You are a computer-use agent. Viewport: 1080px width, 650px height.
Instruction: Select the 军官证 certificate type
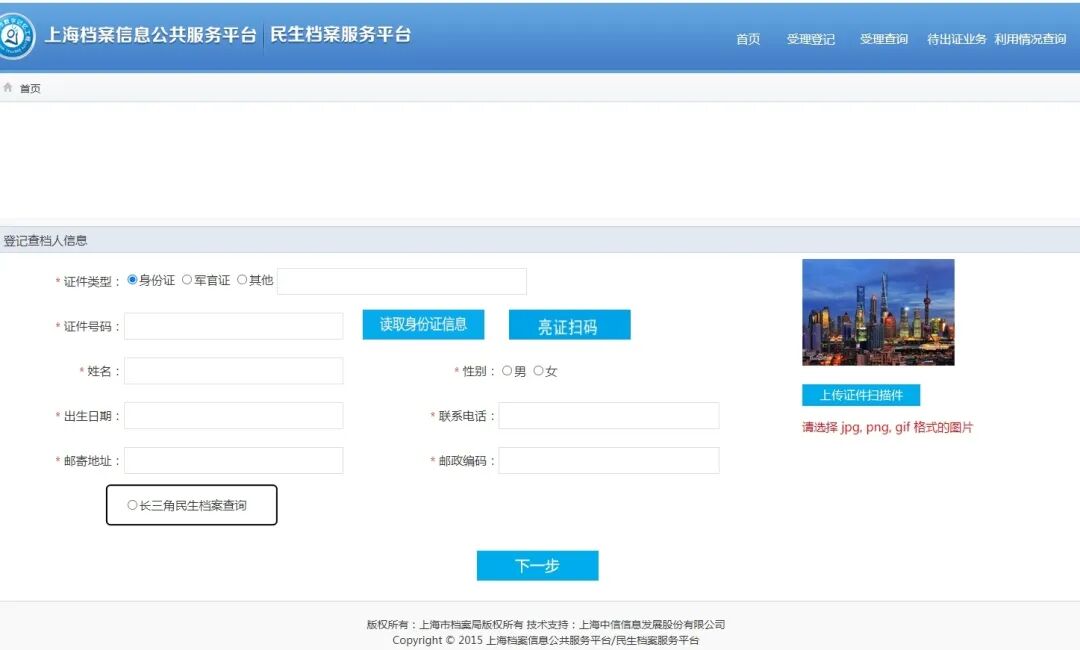(187, 280)
